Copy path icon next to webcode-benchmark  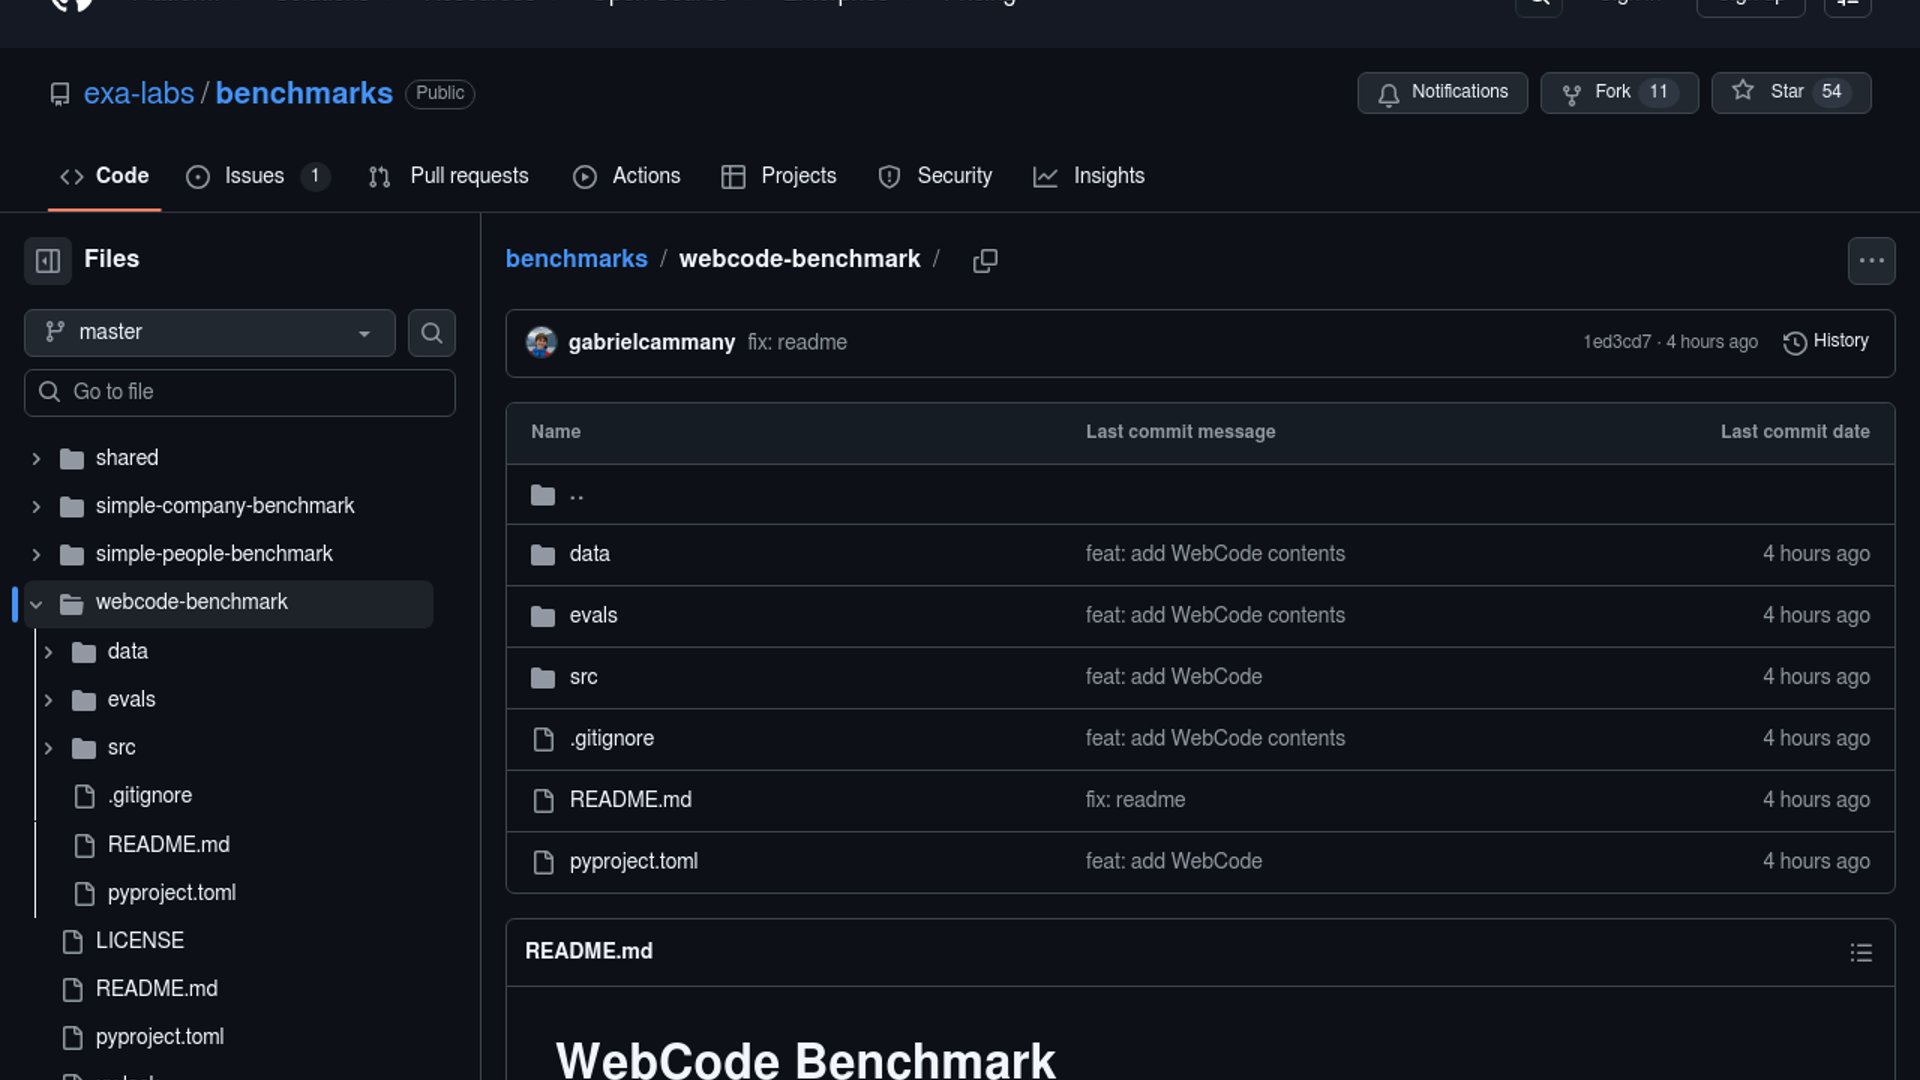(x=985, y=260)
